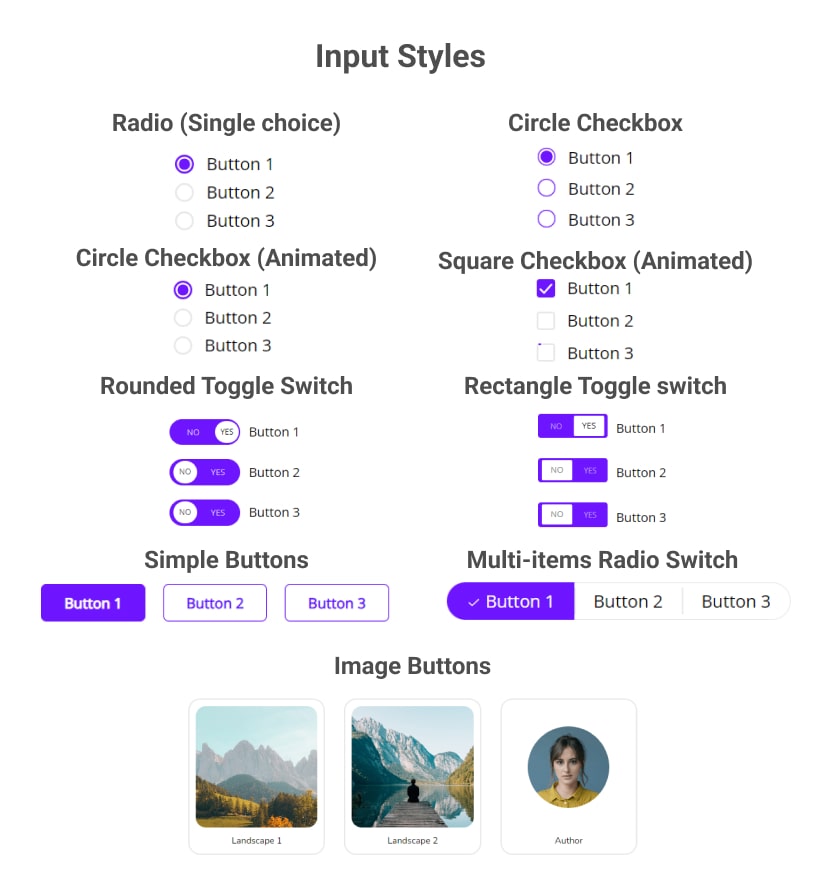Toggle the rectangle switch for Button 3

coord(573,514)
